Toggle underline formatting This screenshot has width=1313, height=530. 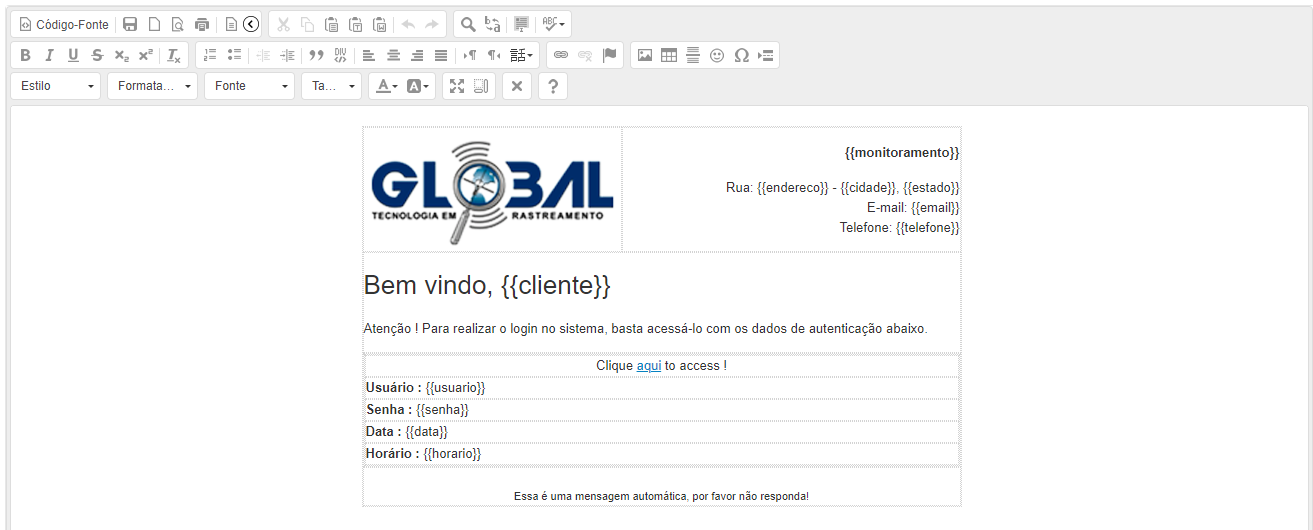(73, 55)
